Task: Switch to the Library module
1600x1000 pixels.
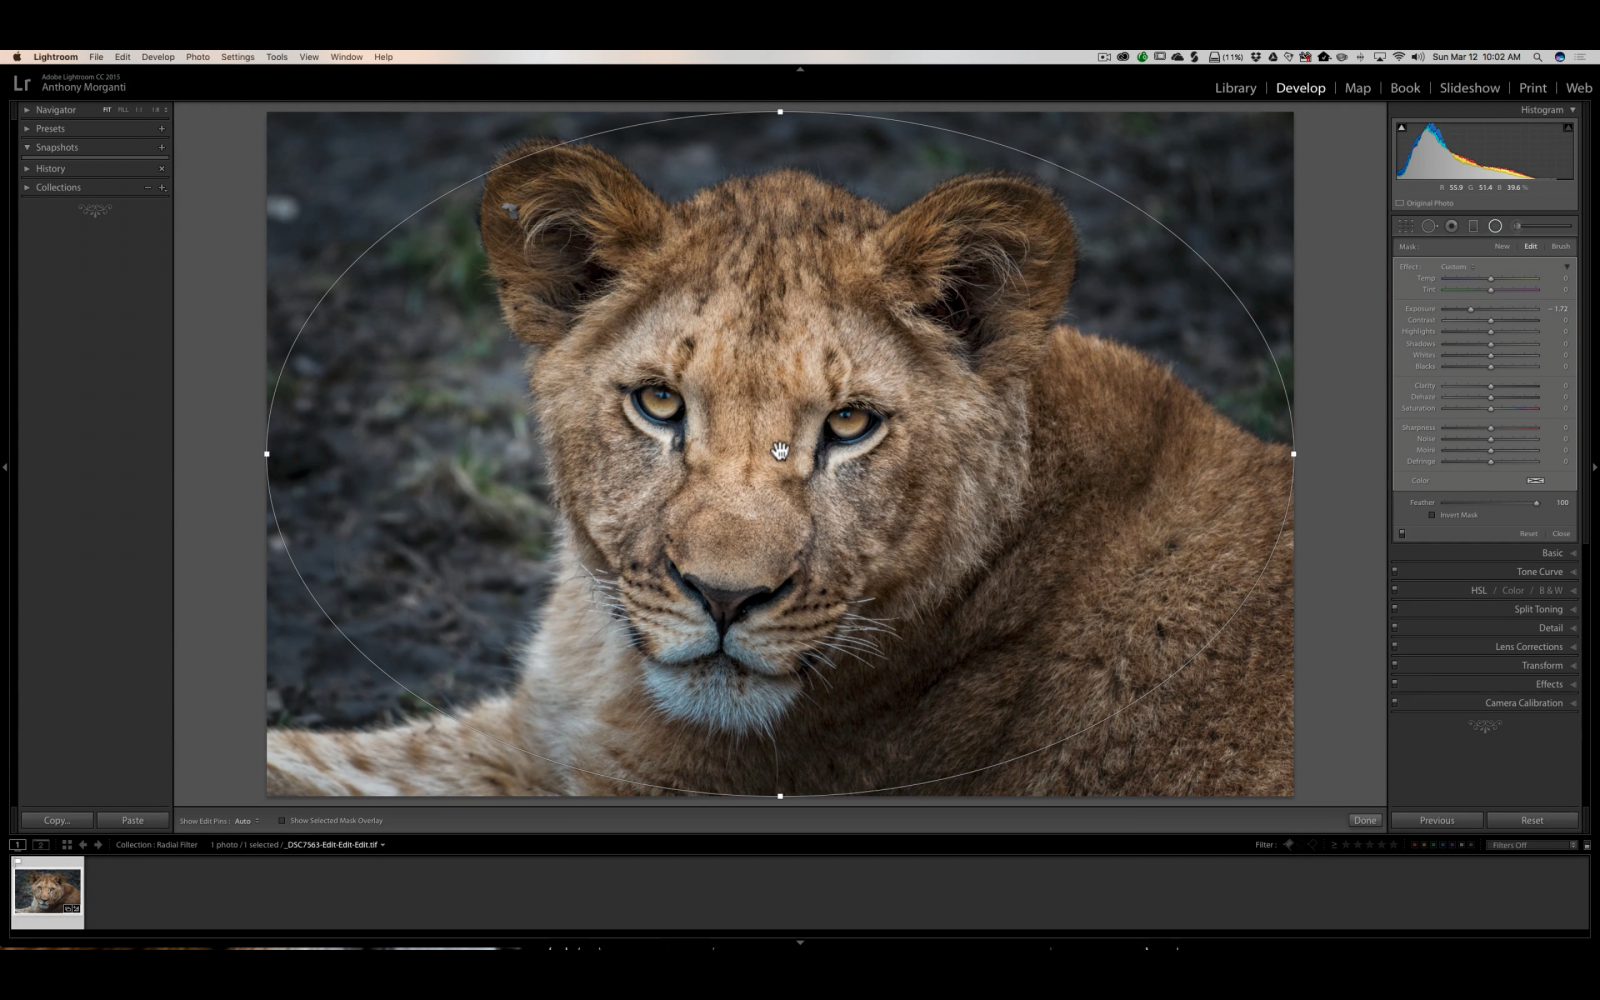Action: [1234, 88]
